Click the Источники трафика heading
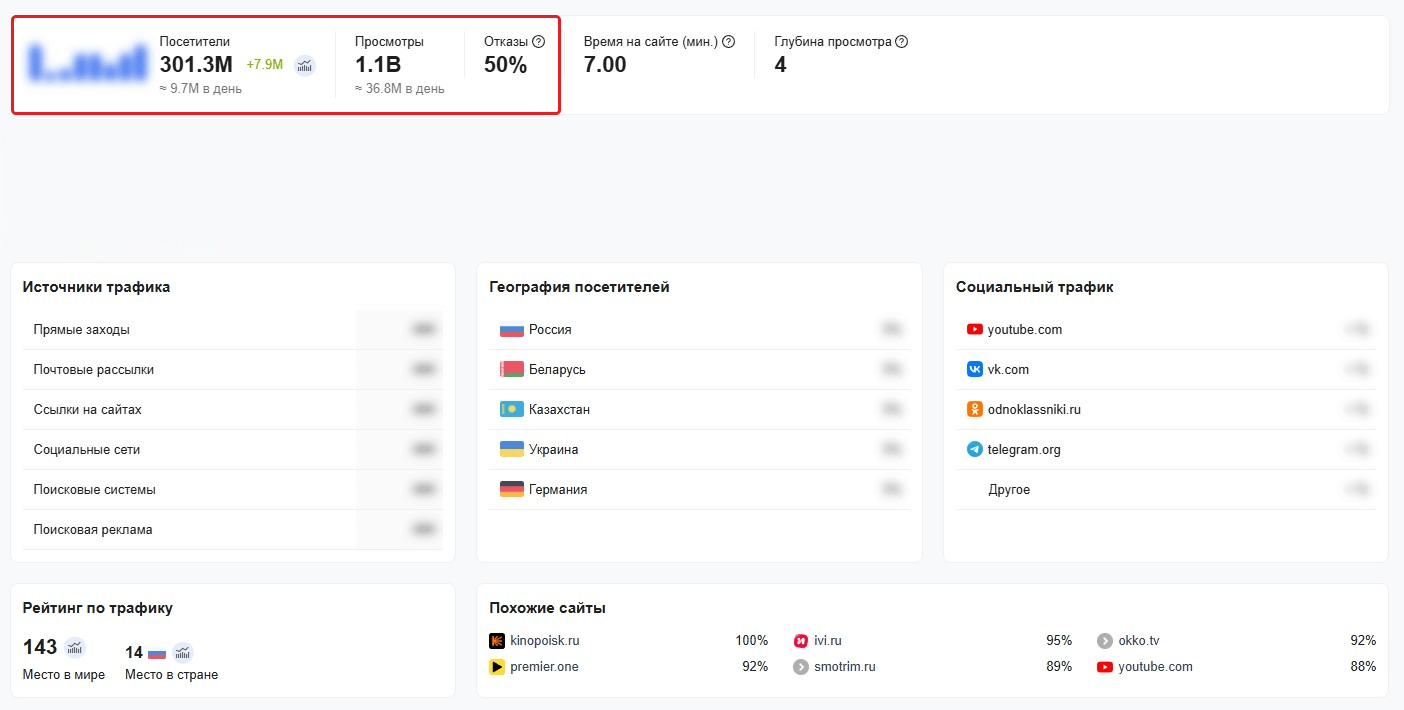The width and height of the screenshot is (1404, 710). tap(96, 287)
